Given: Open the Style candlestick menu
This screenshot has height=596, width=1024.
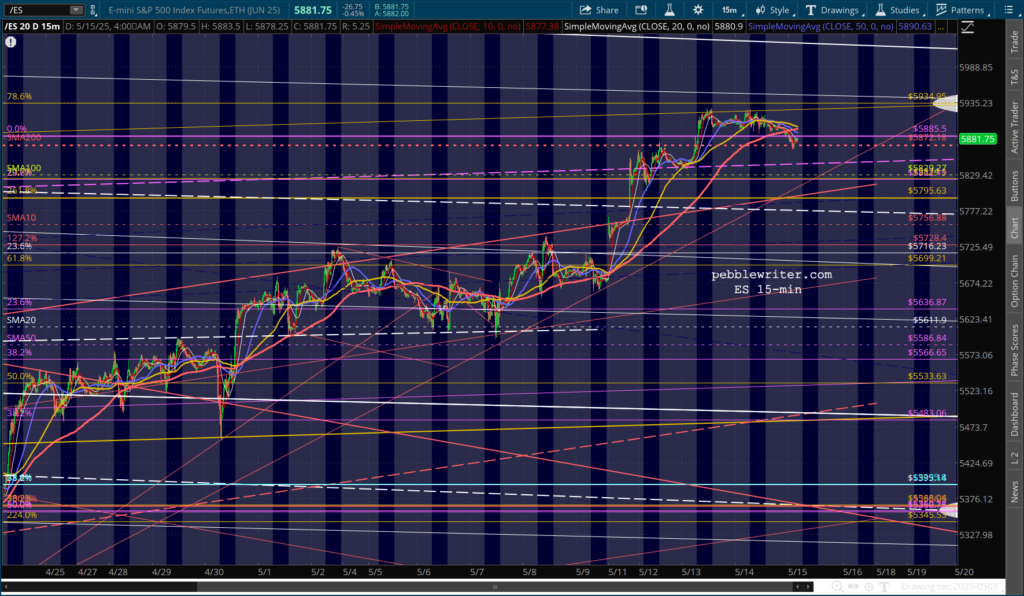Looking at the screenshot, I should click(774, 10).
